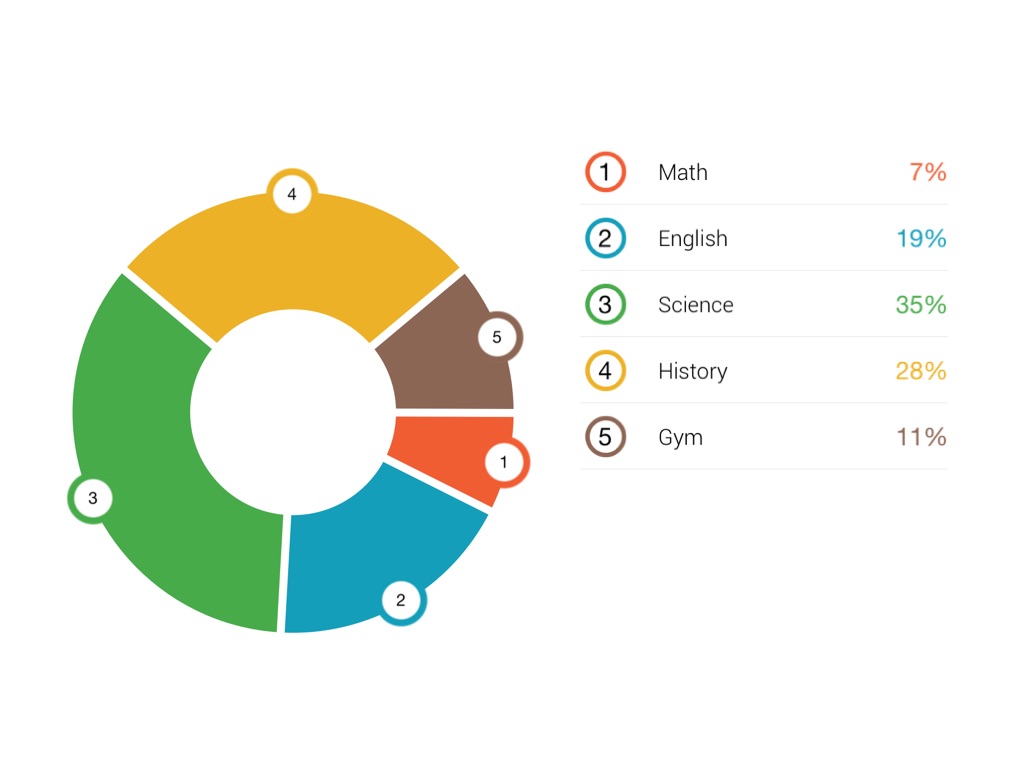Click the English legend label
Image resolution: width=1024 pixels, height=768 pixels.
[x=693, y=238]
